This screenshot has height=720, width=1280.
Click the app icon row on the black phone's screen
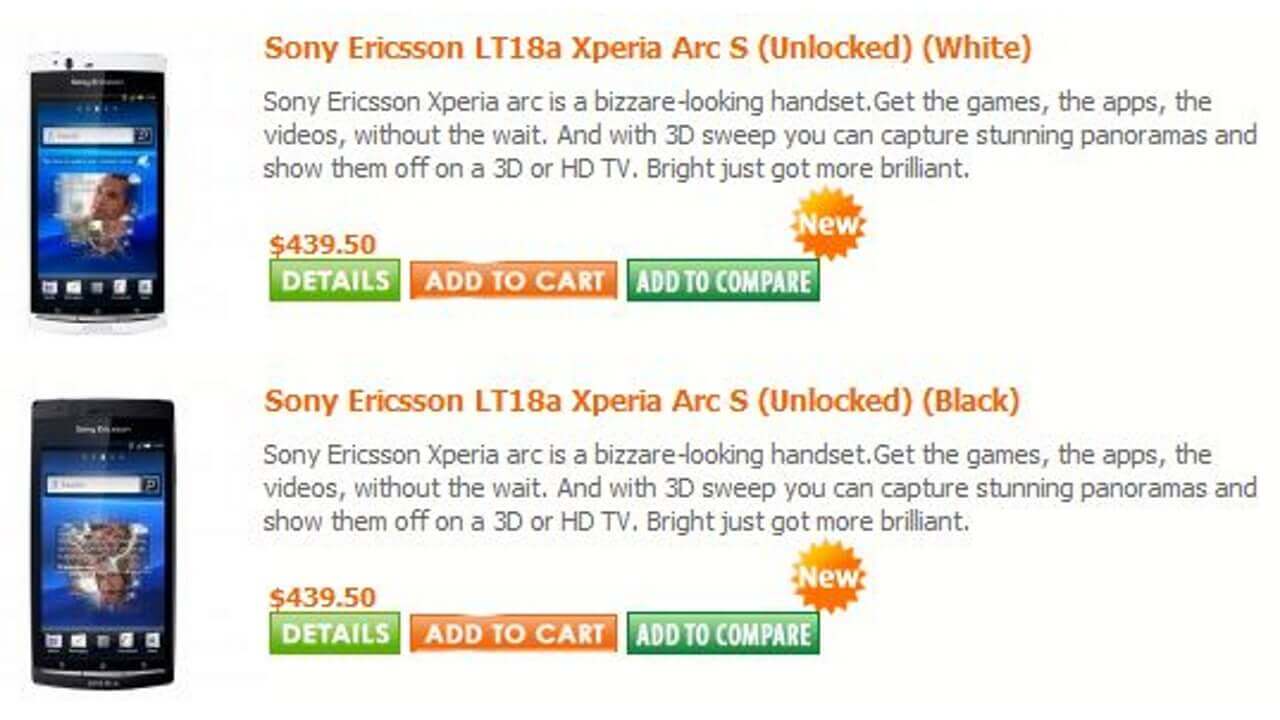(102, 640)
